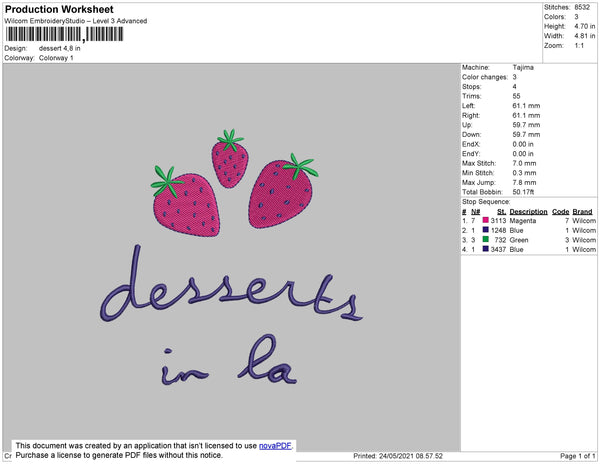Click the Magenta color swatch
Image resolution: width=600 pixels, height=464 pixels.
click(x=486, y=220)
